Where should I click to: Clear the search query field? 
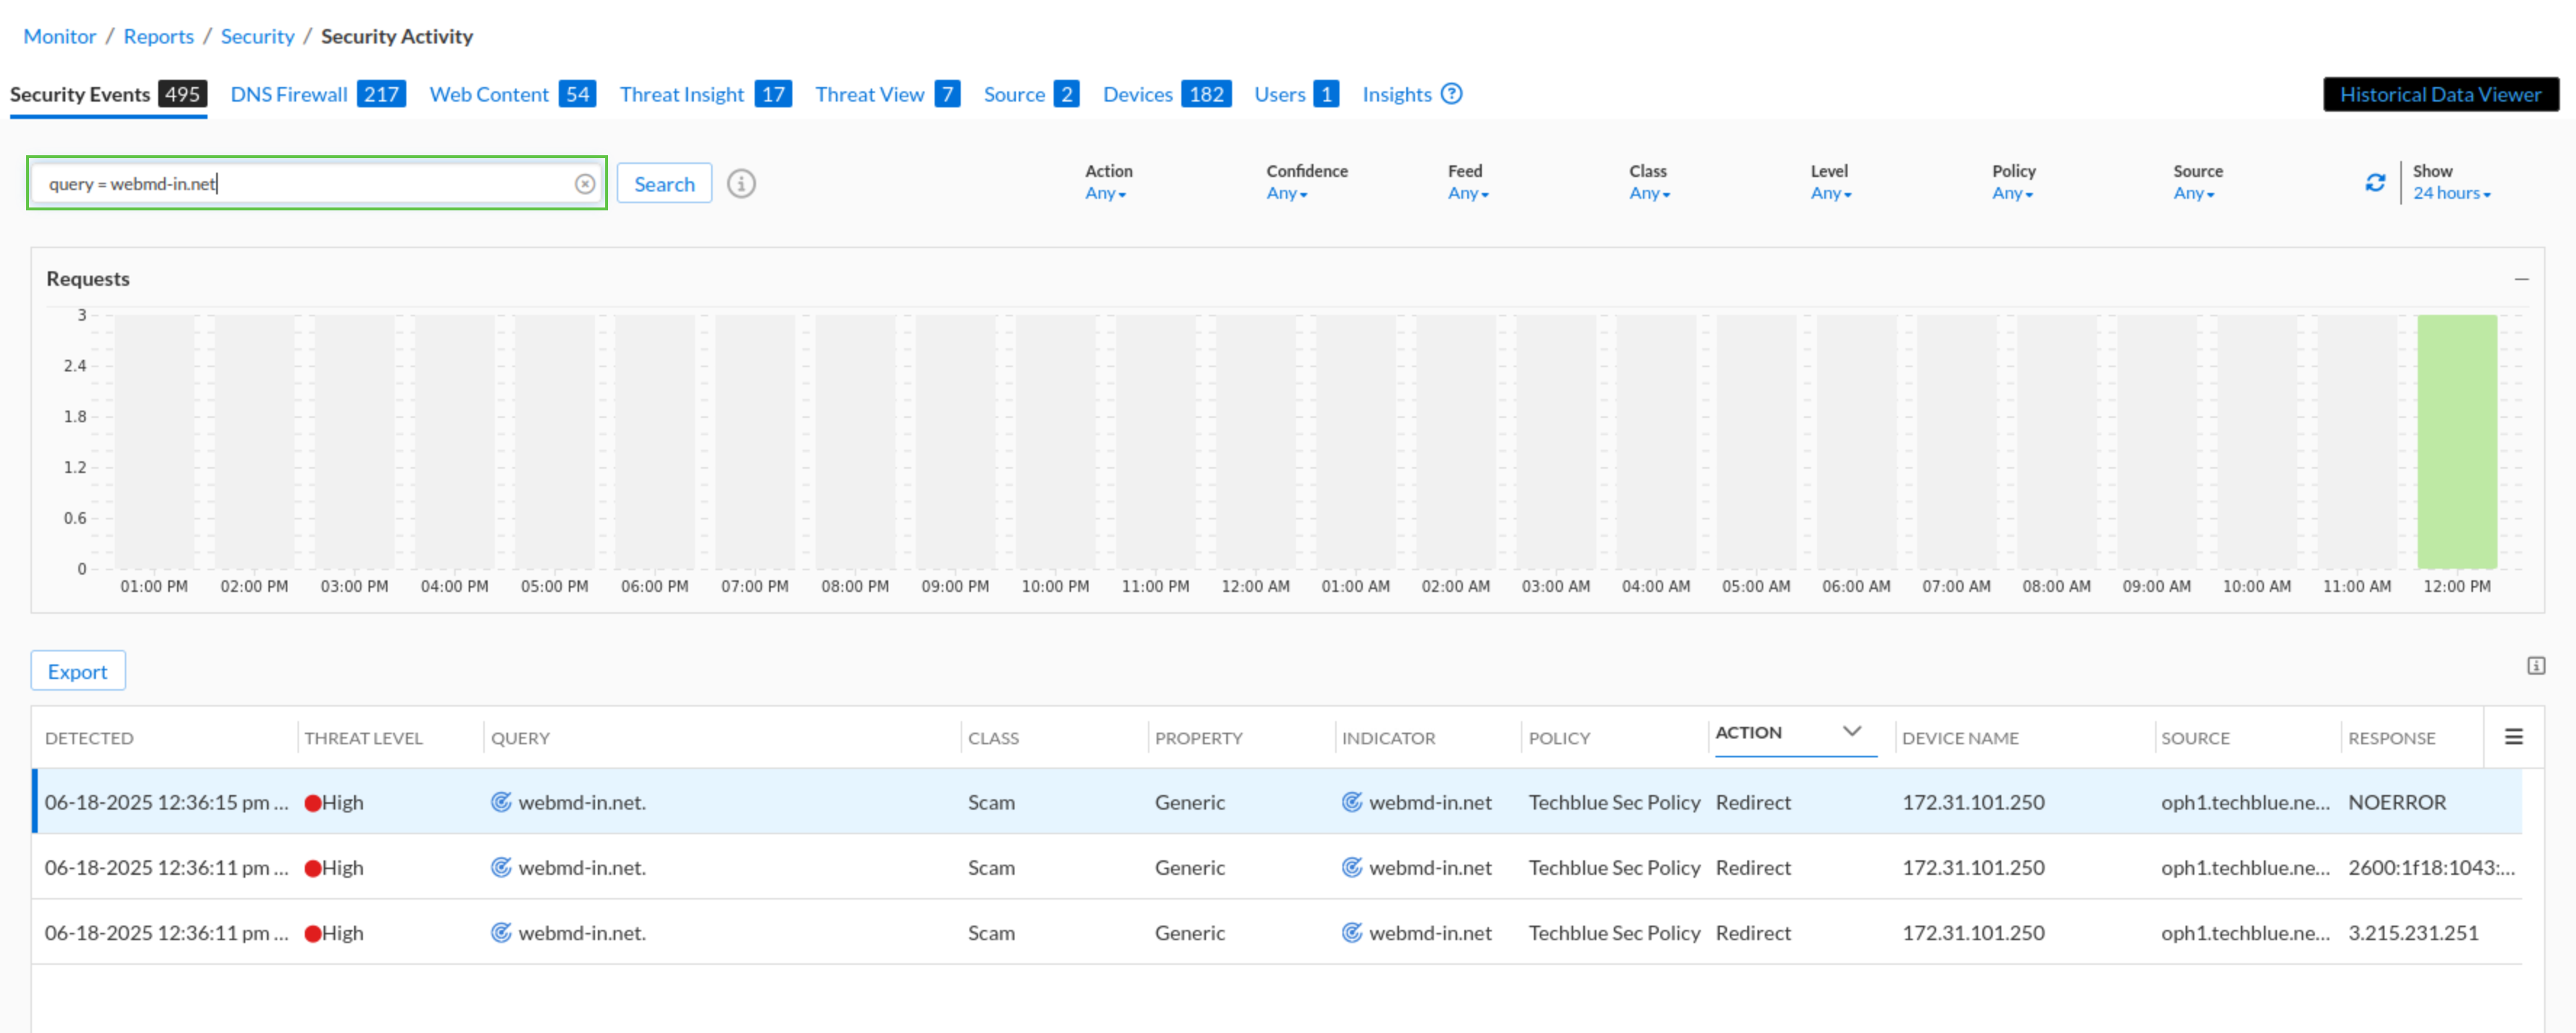[x=585, y=184]
